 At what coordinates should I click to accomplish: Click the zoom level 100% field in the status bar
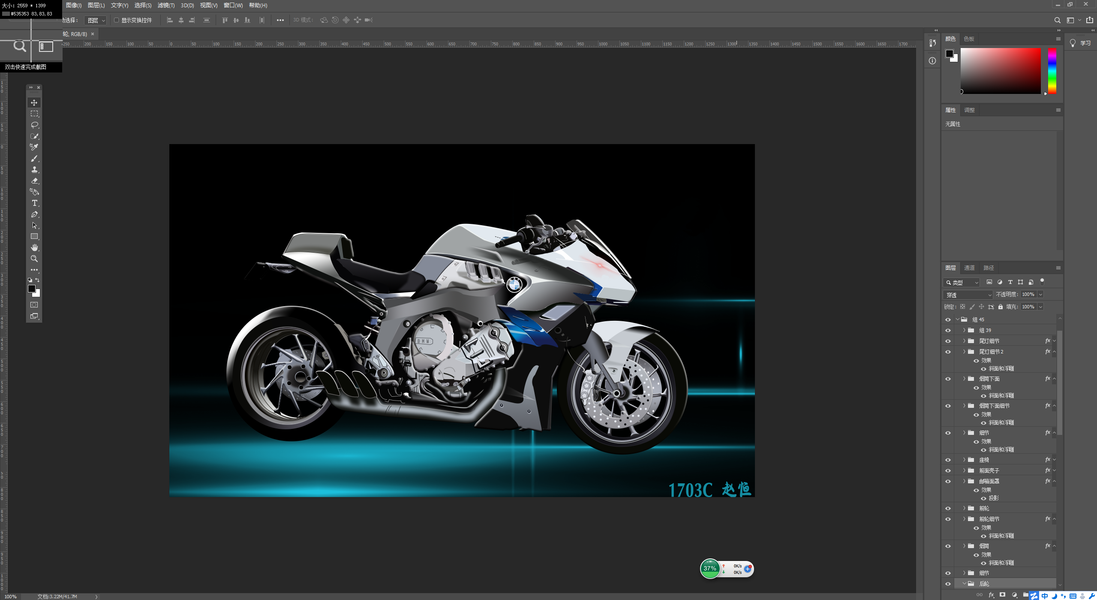10,597
